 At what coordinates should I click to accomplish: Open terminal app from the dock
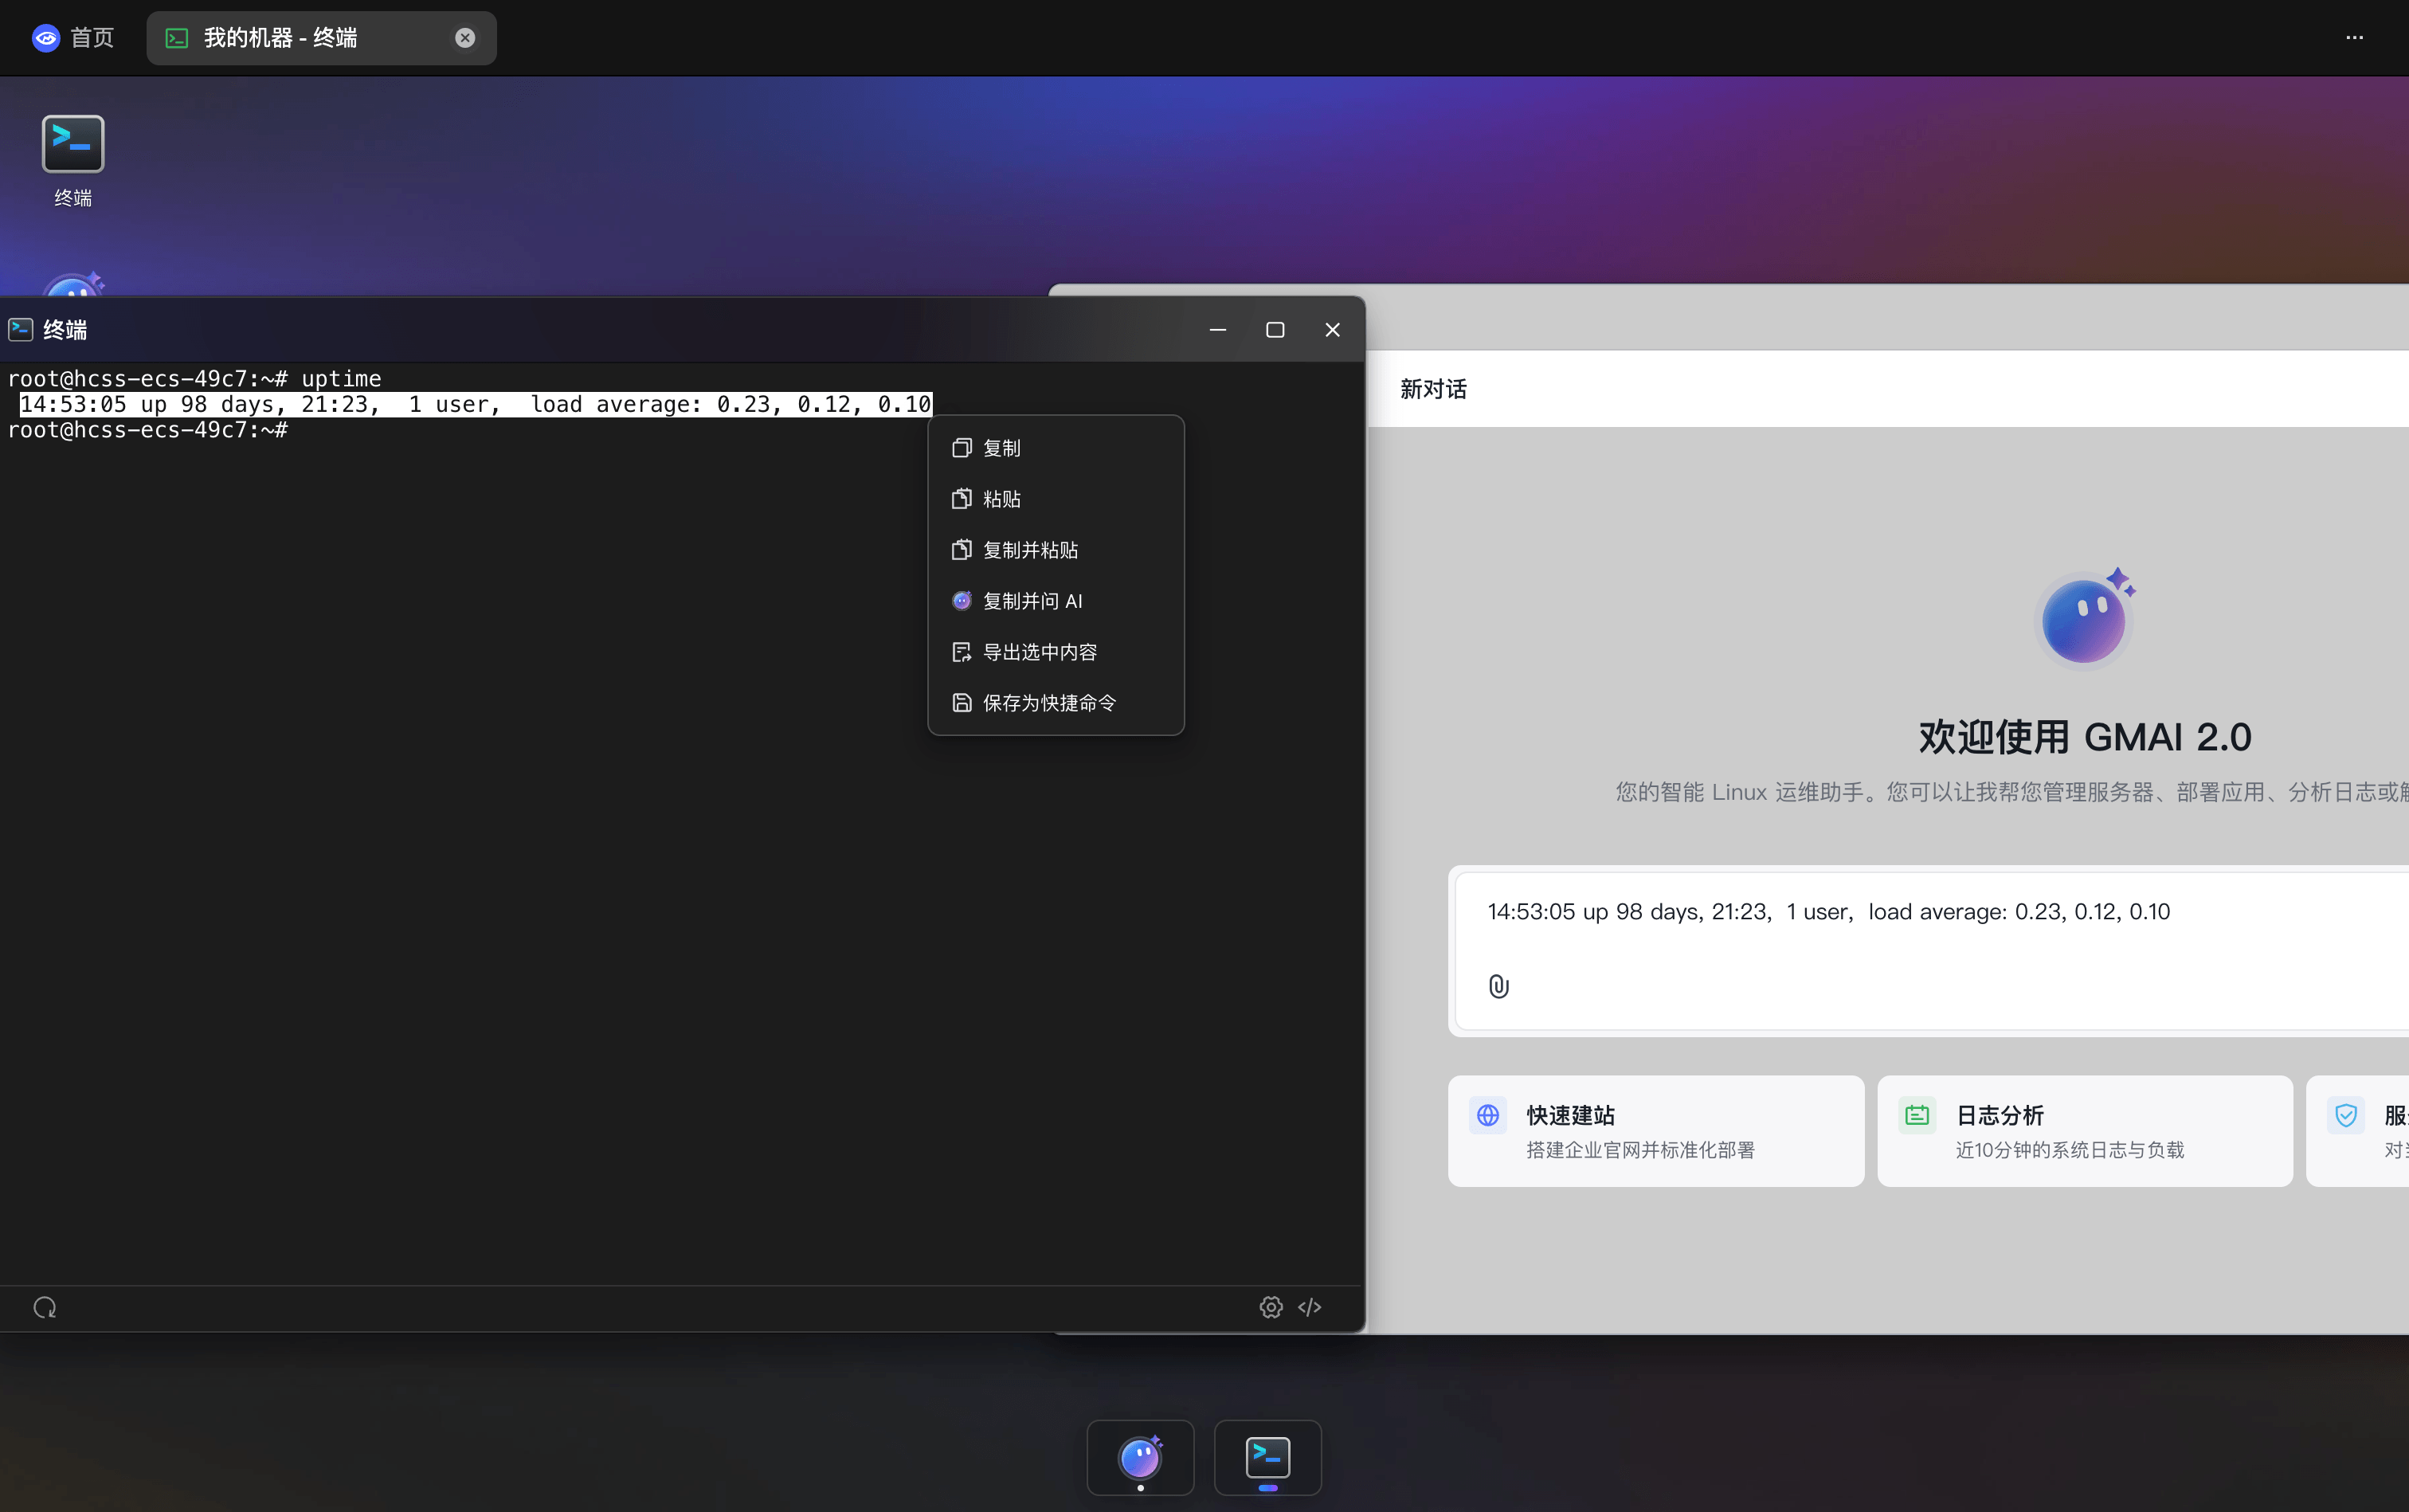tap(1268, 1458)
